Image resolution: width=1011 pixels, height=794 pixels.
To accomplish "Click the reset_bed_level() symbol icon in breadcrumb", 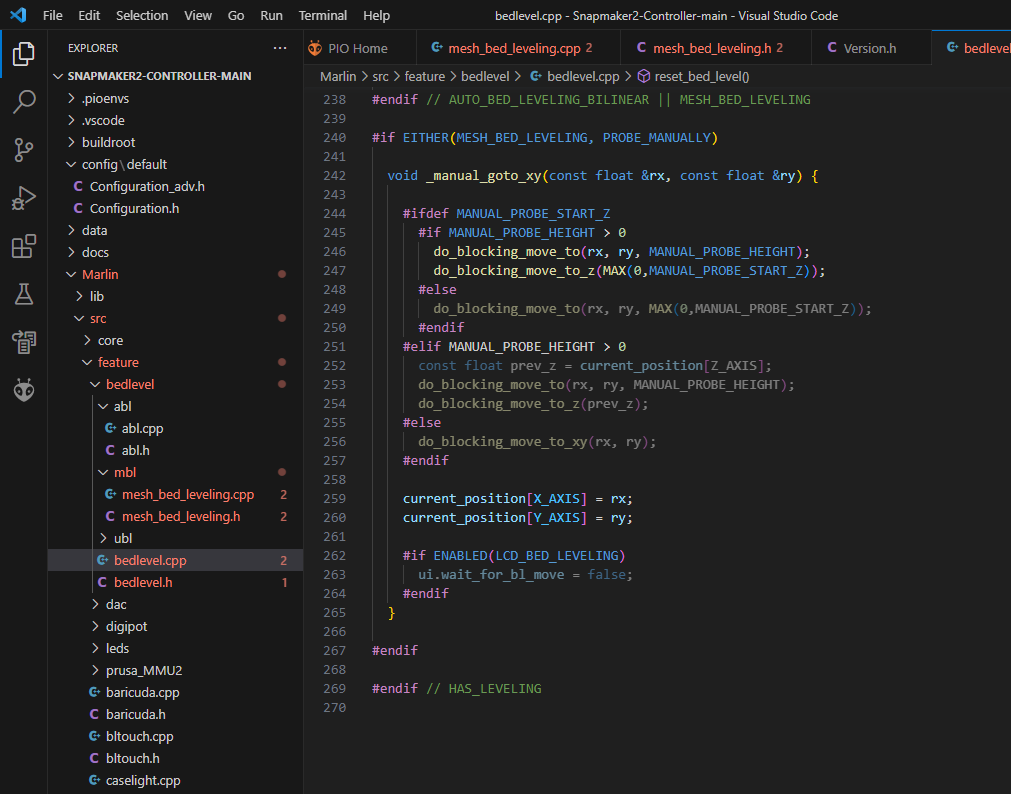I will coord(643,76).
